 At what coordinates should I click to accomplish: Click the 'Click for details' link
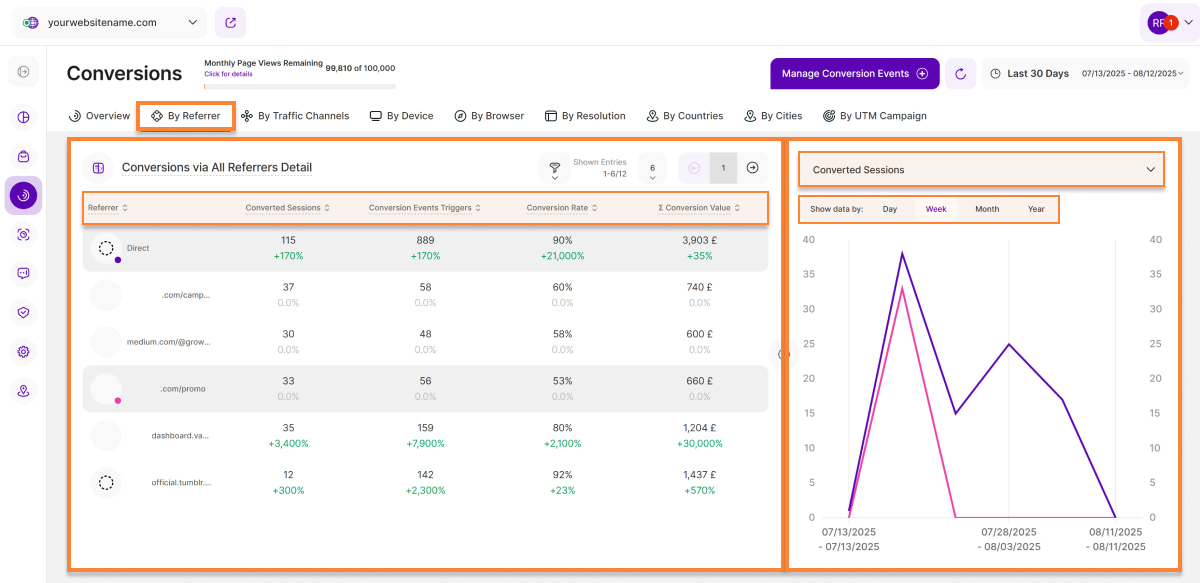click(x=228, y=74)
